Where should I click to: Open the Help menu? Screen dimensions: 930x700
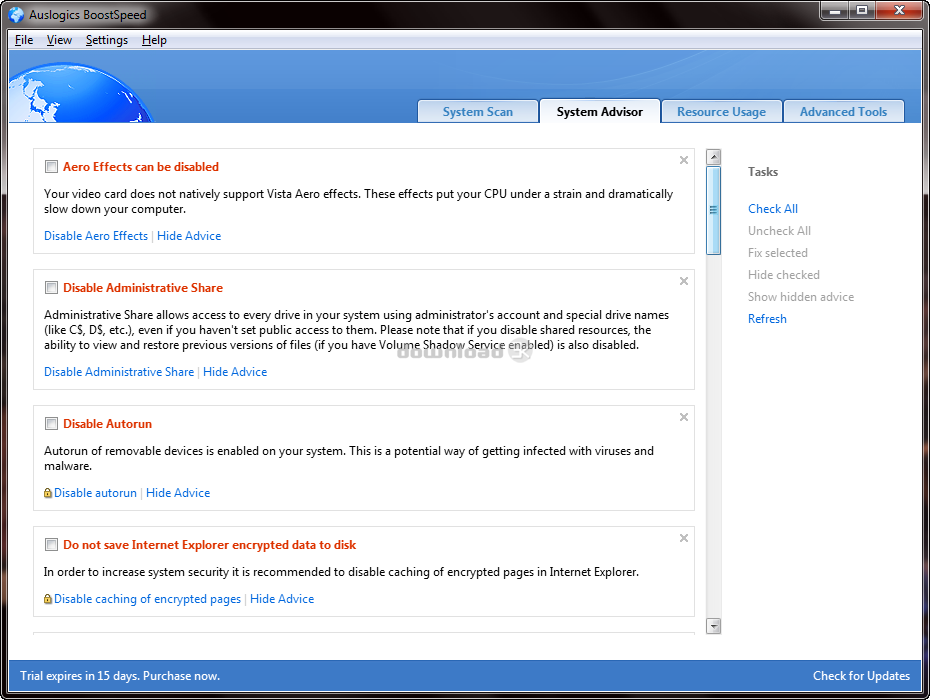tap(154, 40)
